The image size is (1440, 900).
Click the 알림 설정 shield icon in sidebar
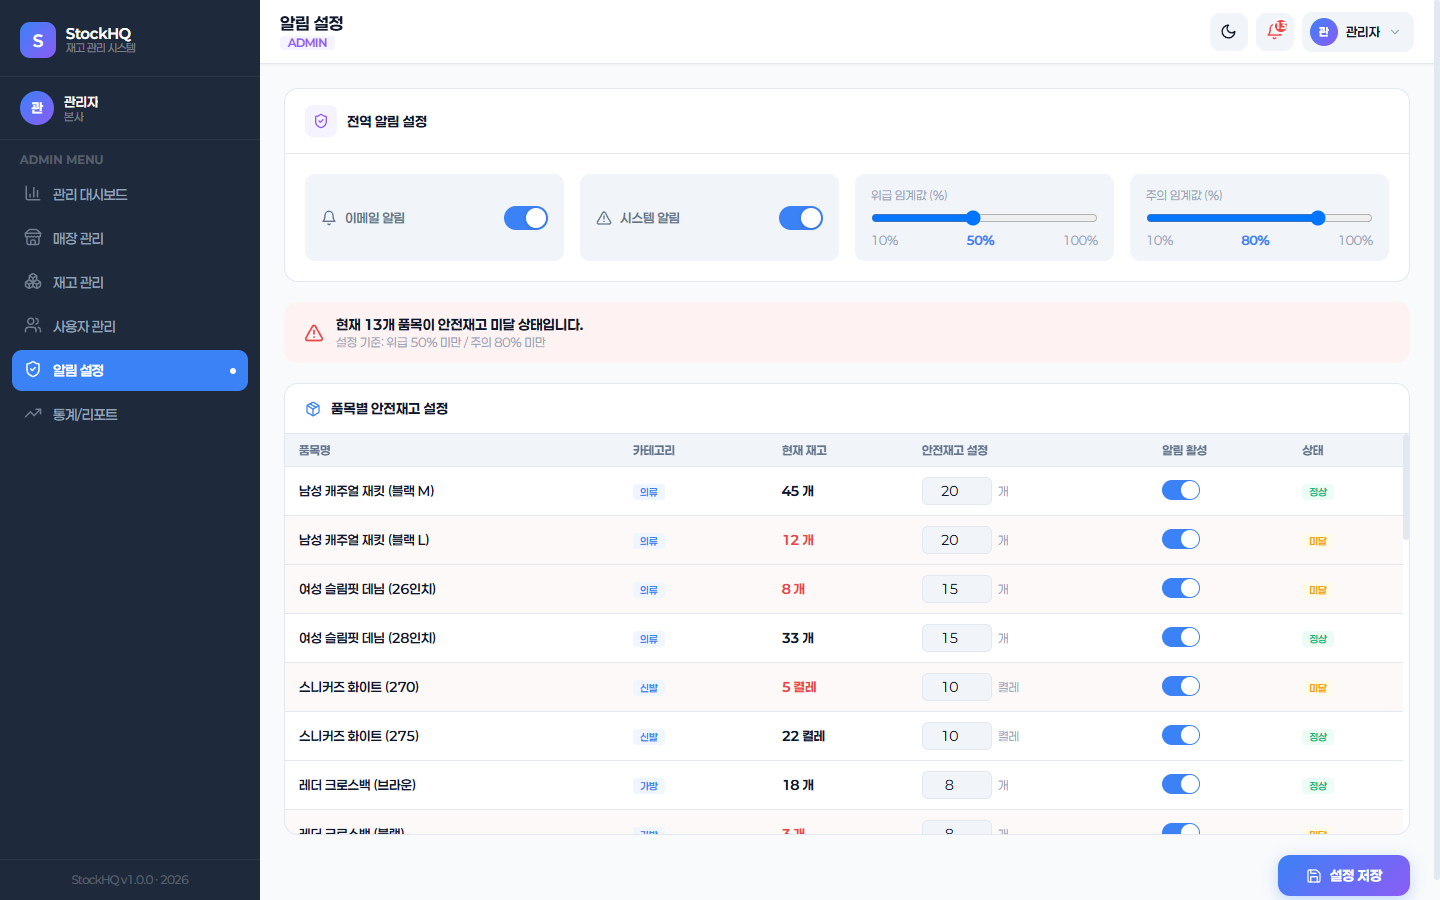[33, 370]
